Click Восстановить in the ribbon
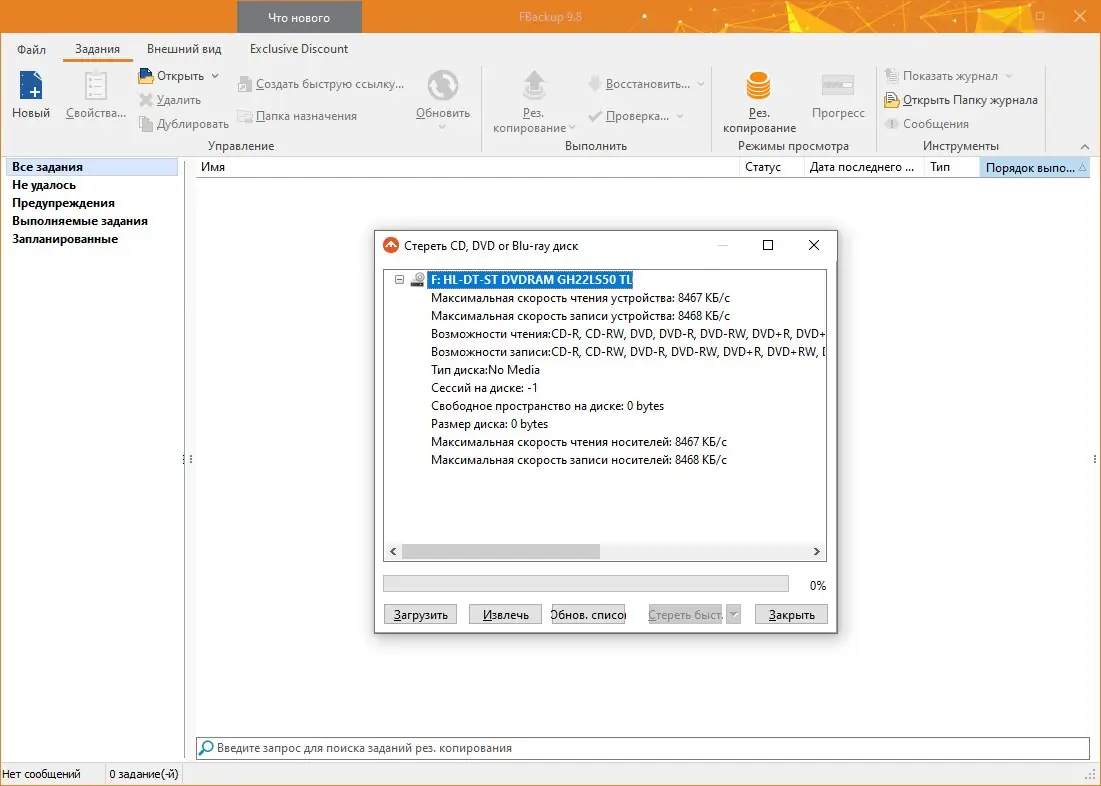Screen dimensions: 1101x786 pyautogui.click(x=638, y=84)
